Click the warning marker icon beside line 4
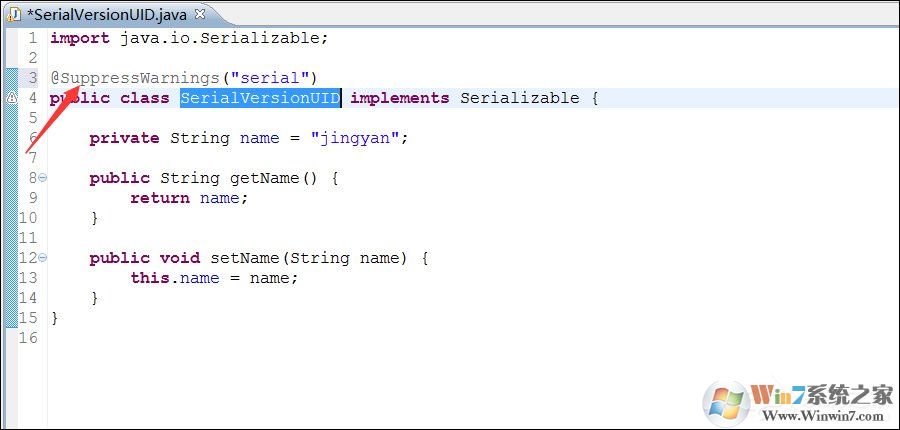Viewport: 900px width, 430px height. point(12,98)
